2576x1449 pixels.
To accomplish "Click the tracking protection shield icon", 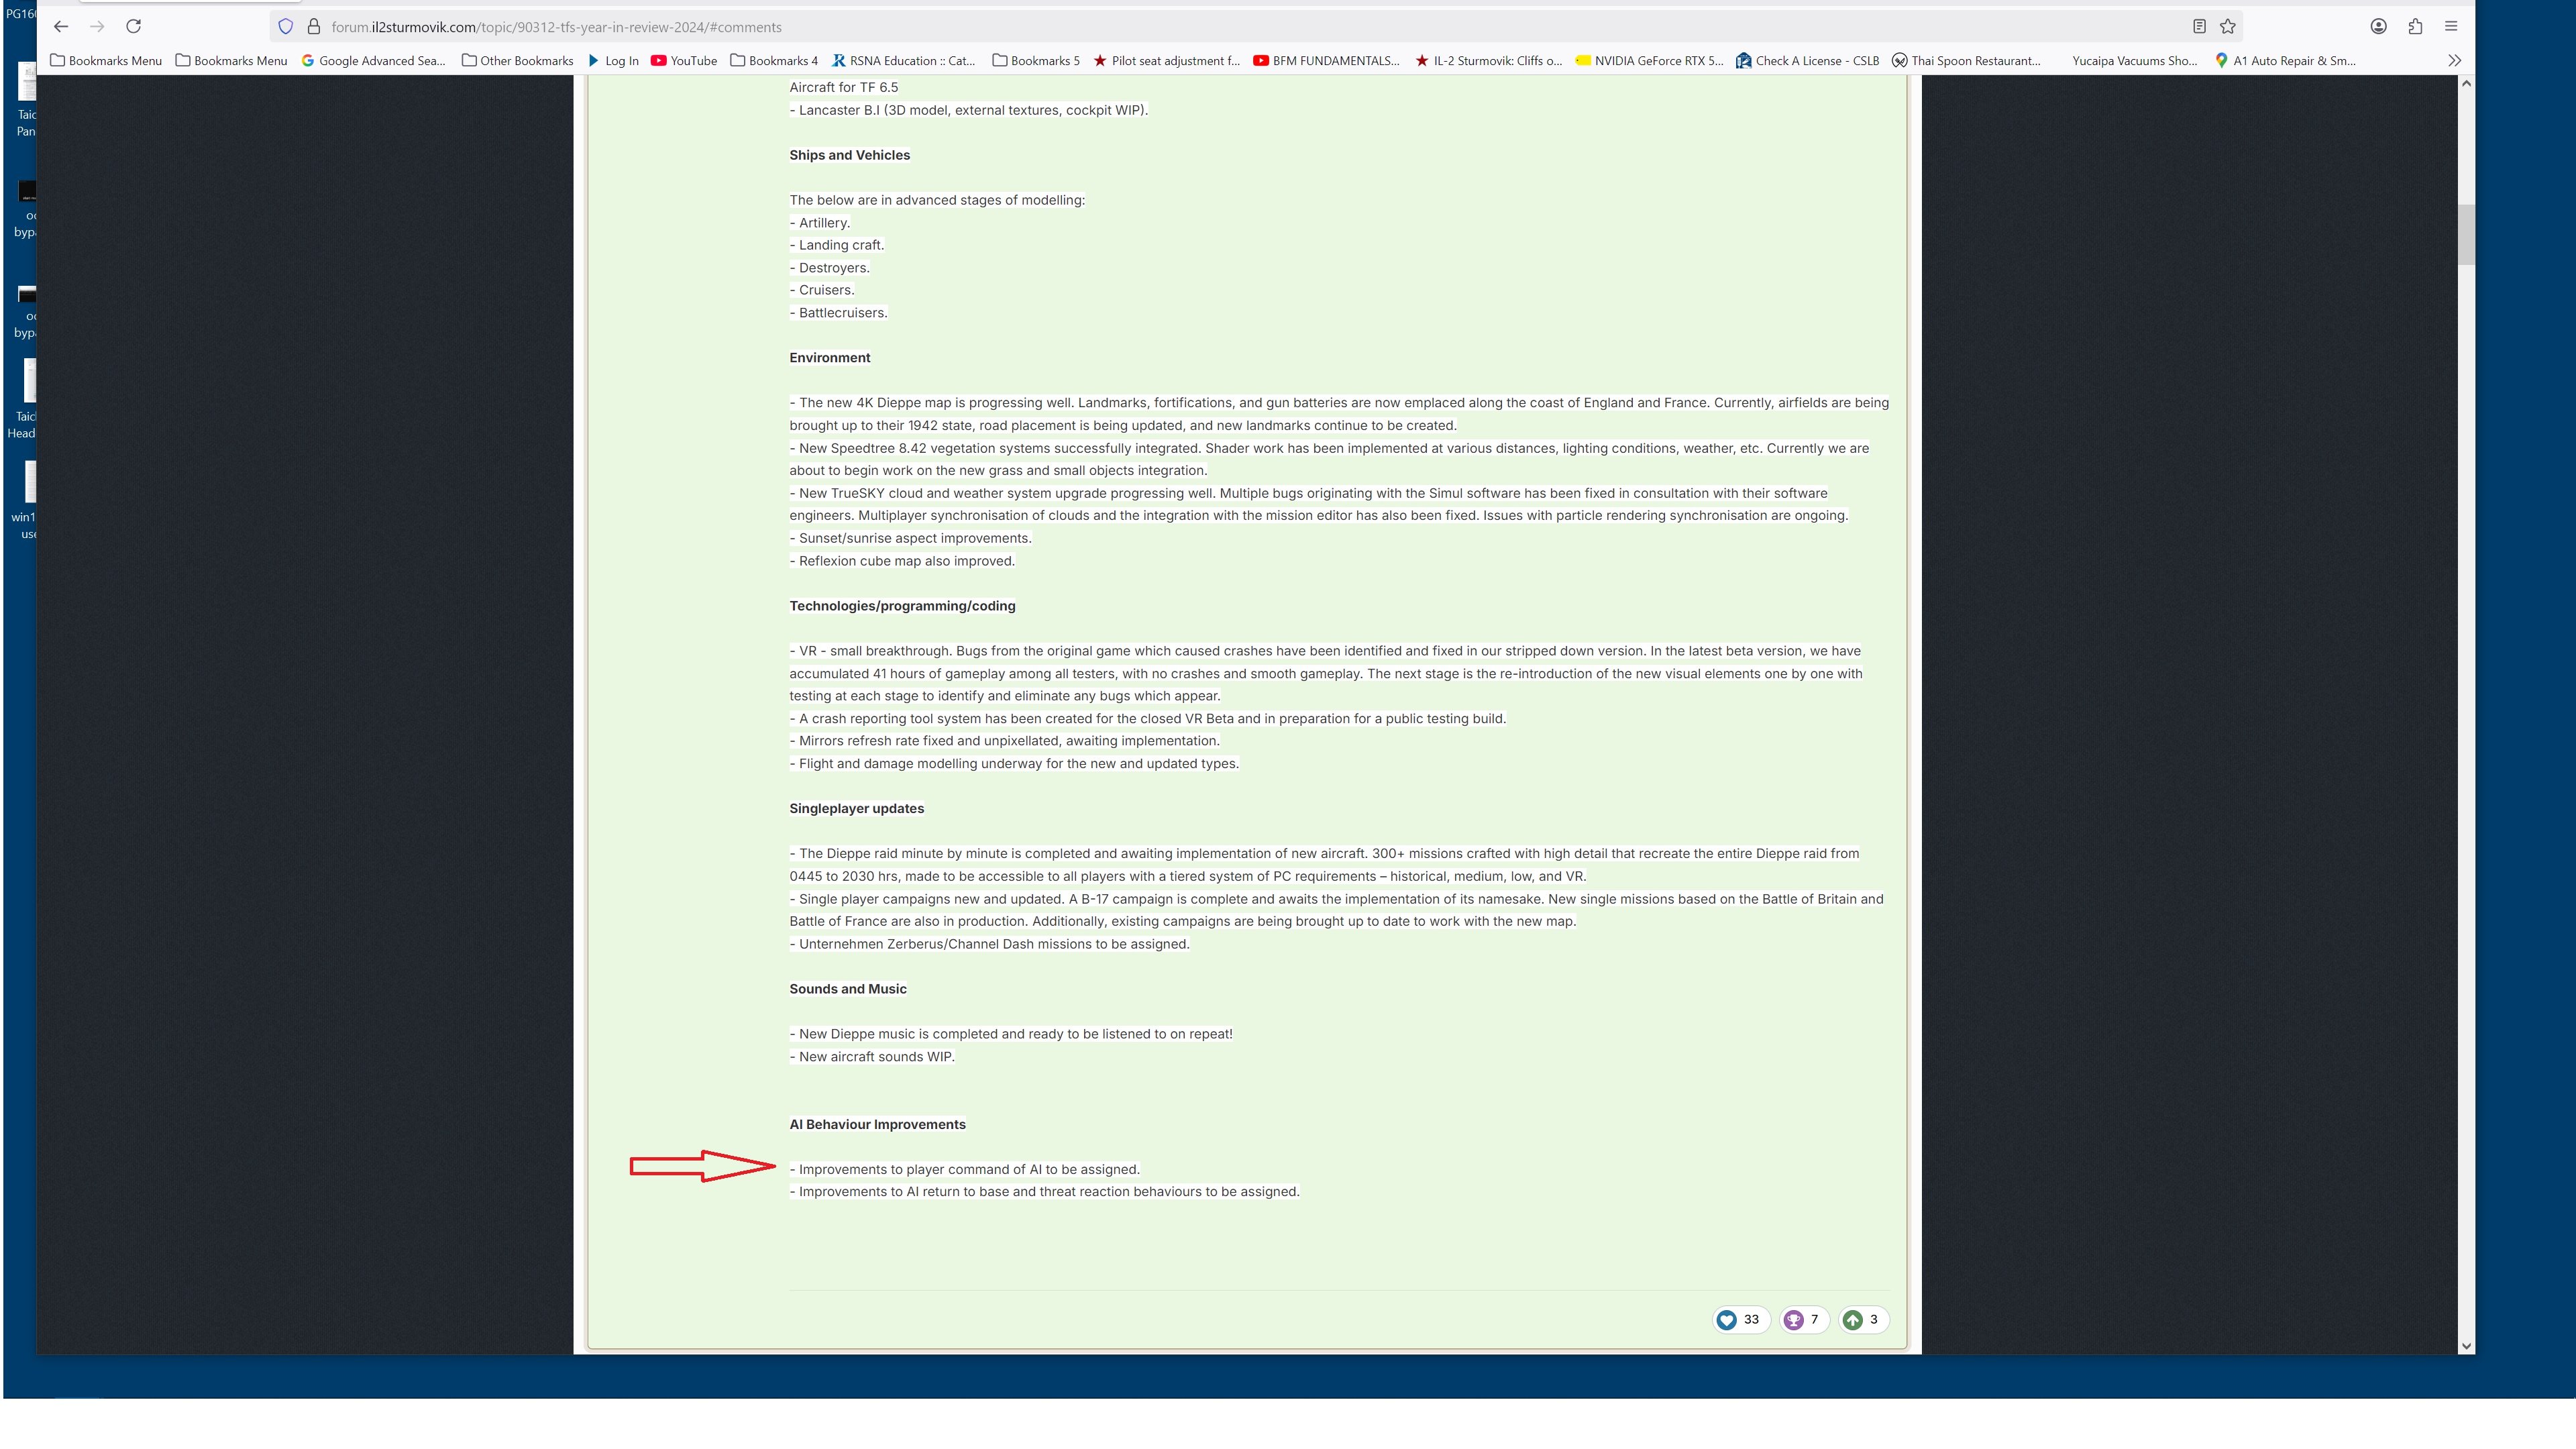I will [286, 27].
